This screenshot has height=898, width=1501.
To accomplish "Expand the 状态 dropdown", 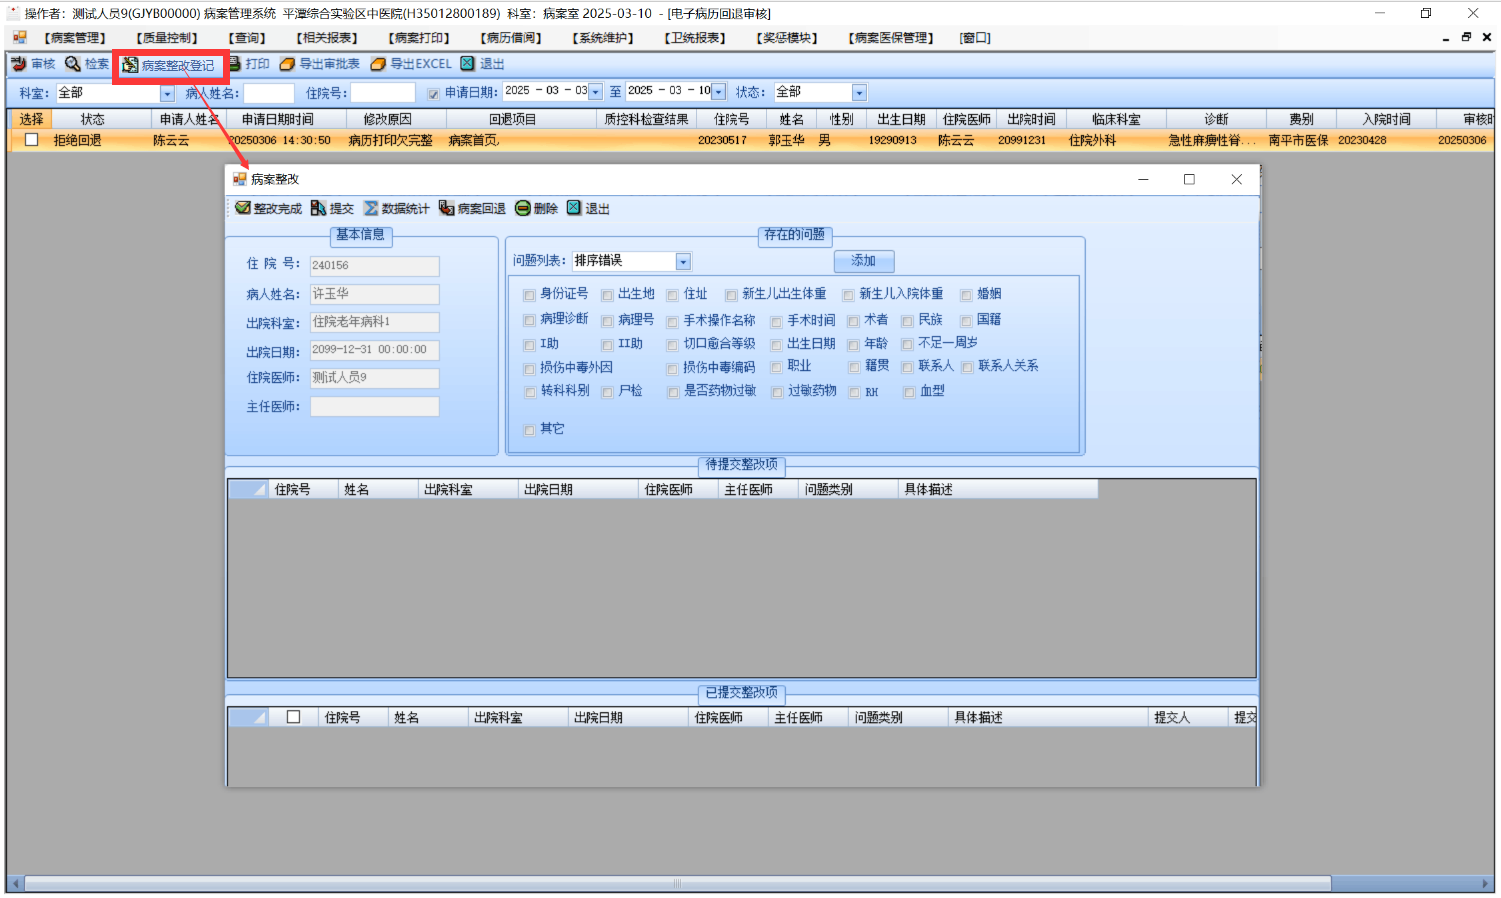I will coord(859,93).
